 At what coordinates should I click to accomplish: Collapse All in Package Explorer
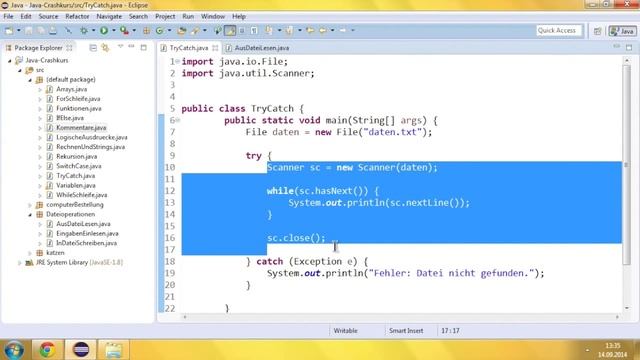tap(93, 48)
